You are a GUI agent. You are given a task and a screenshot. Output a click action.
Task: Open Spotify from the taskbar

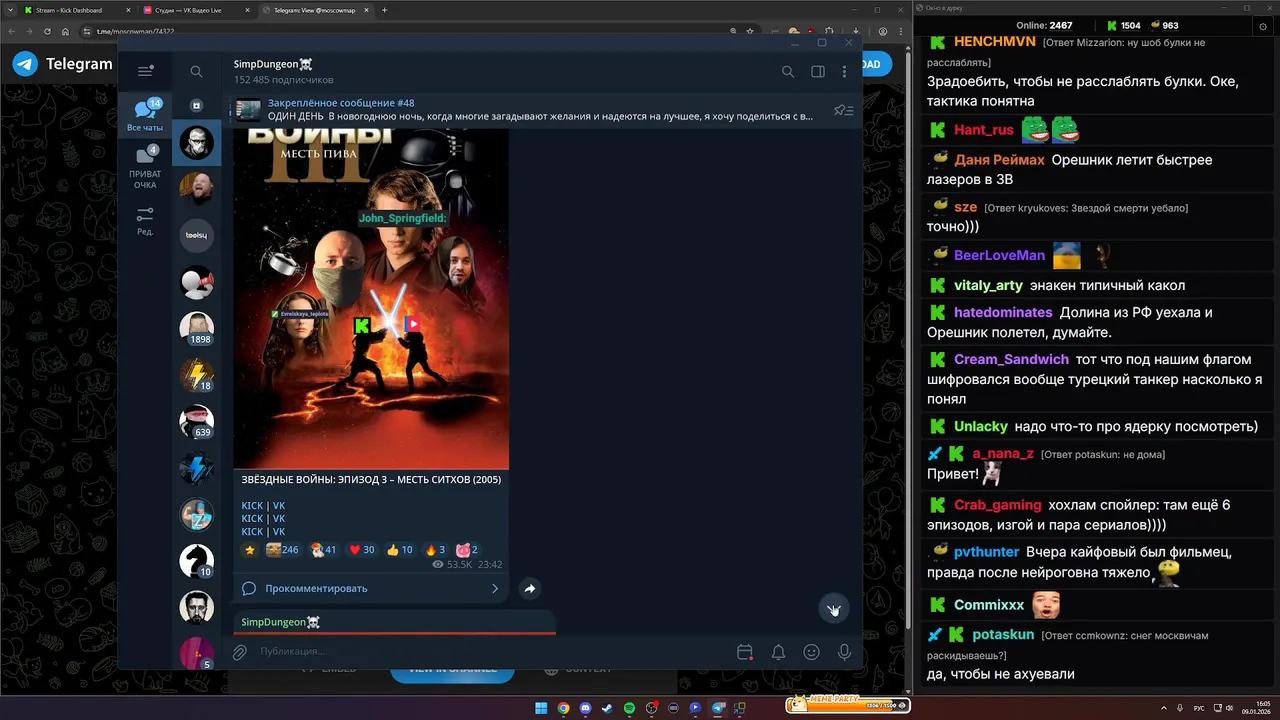point(629,708)
